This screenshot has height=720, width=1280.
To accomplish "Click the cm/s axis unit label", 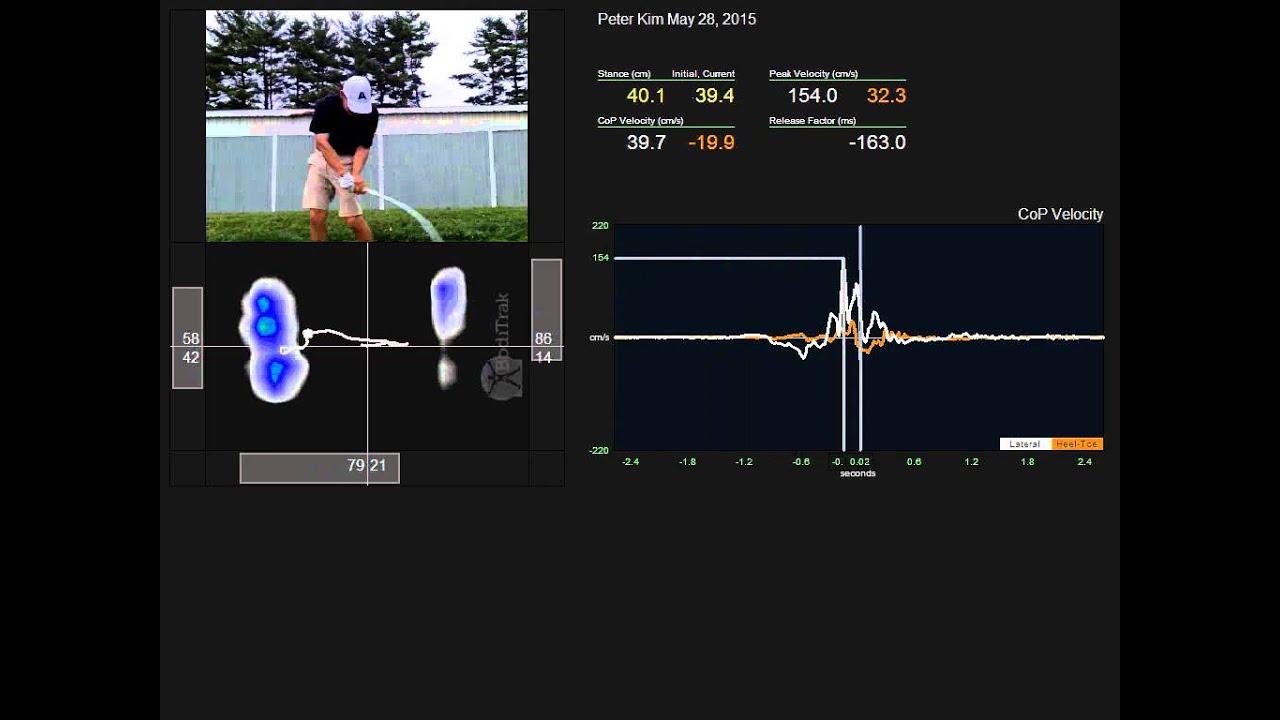I will coord(599,338).
